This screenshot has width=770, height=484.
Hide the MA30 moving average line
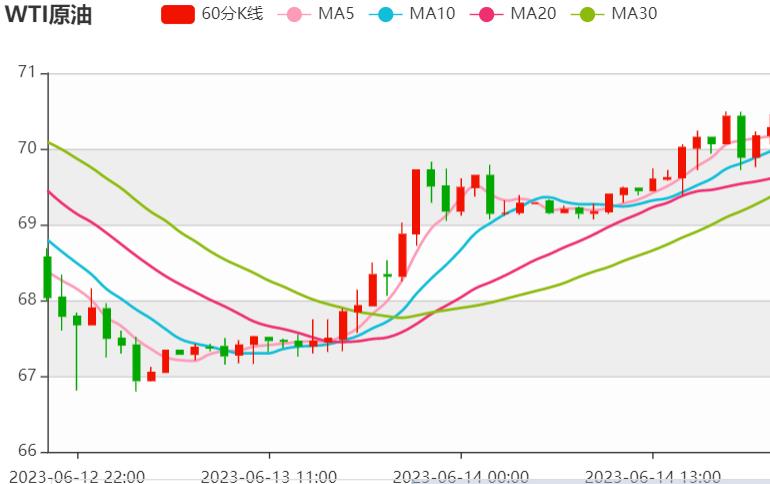pyautogui.click(x=614, y=14)
